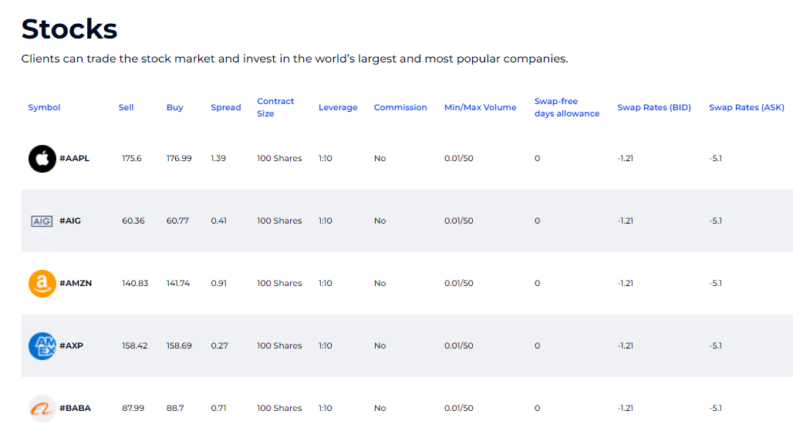Click the Leverage column header
793x431 pixels.
[x=338, y=107]
